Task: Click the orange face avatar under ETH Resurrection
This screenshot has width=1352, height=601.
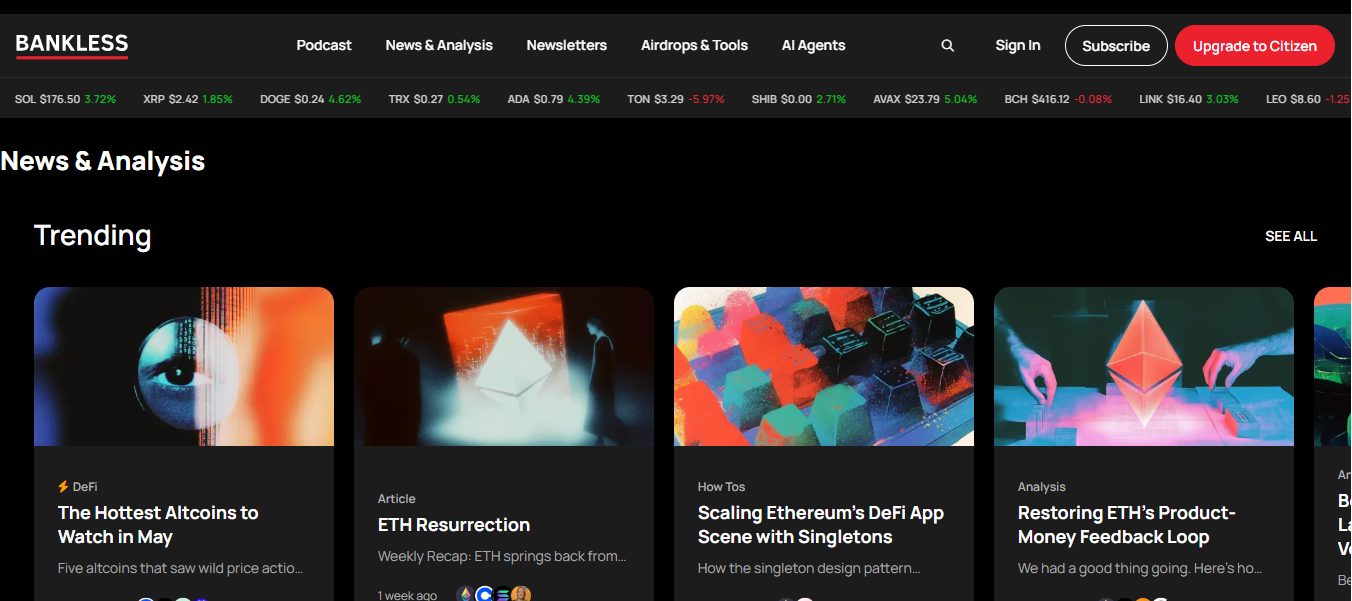Action: tap(521, 595)
